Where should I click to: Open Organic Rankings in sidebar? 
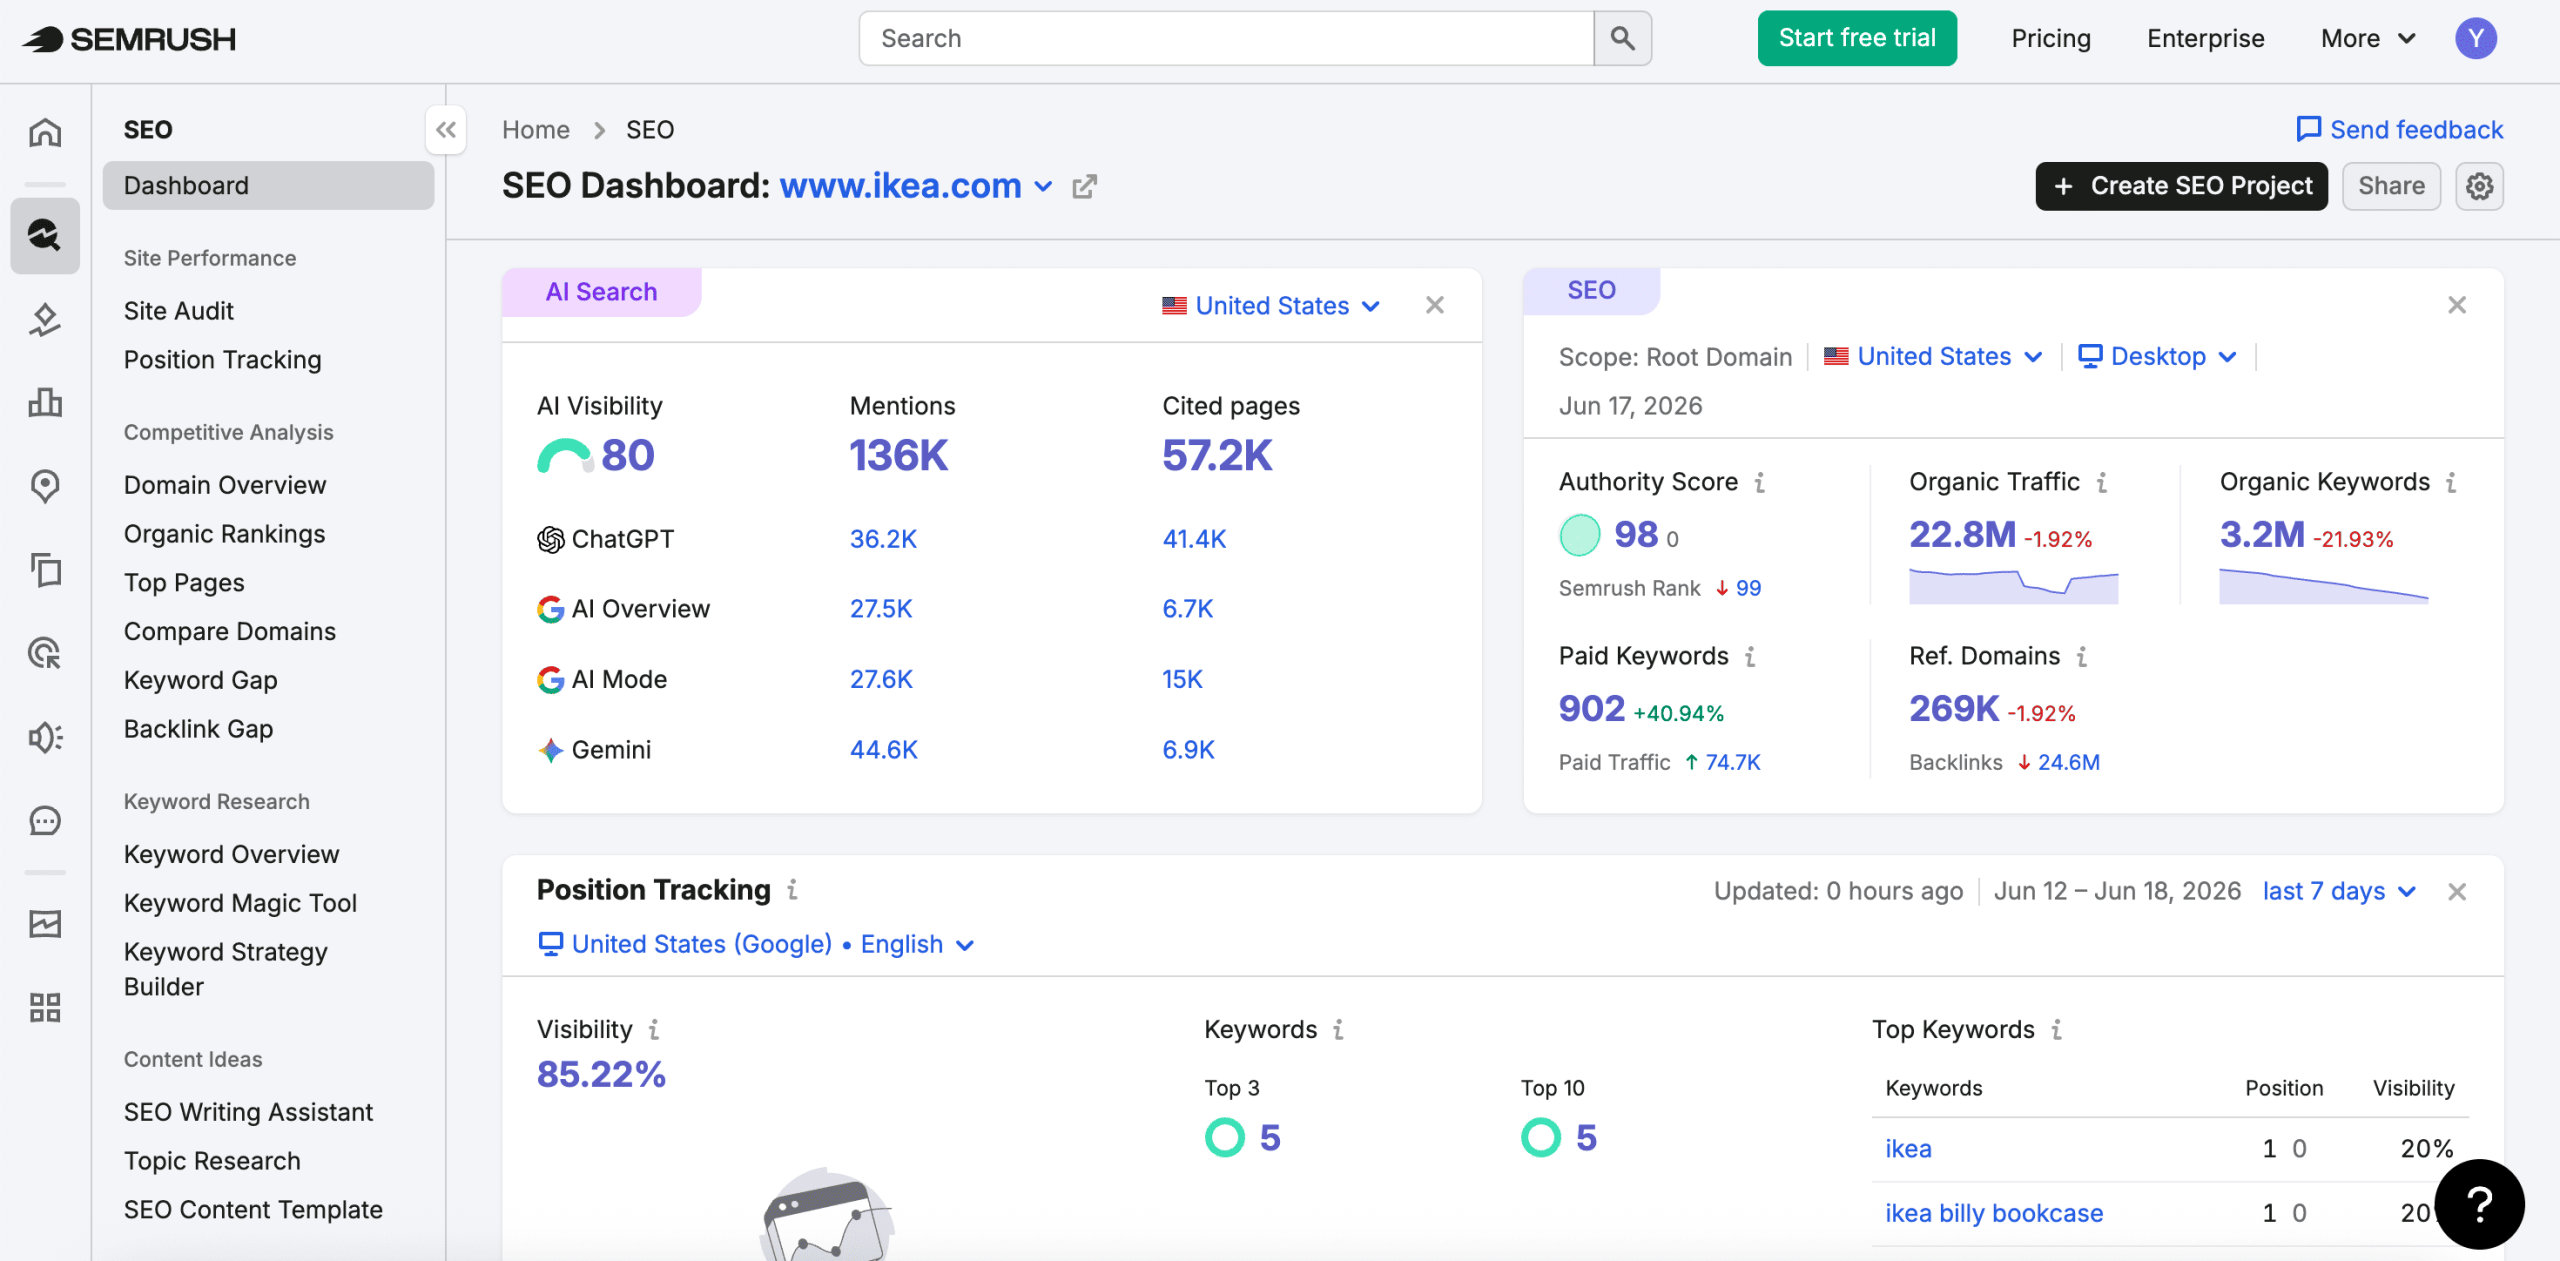224,534
